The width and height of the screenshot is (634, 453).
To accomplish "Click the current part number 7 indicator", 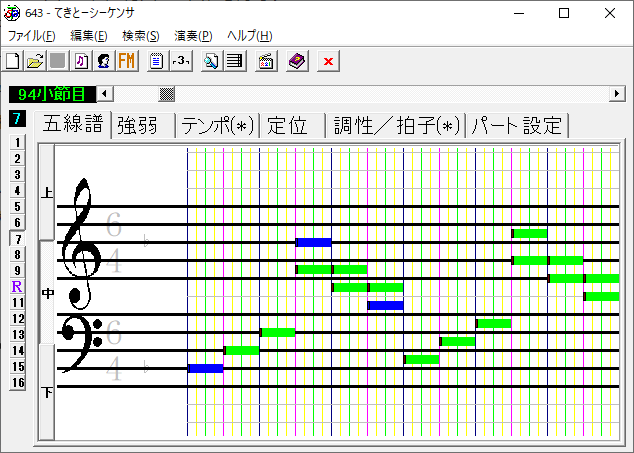I will click(x=17, y=119).
